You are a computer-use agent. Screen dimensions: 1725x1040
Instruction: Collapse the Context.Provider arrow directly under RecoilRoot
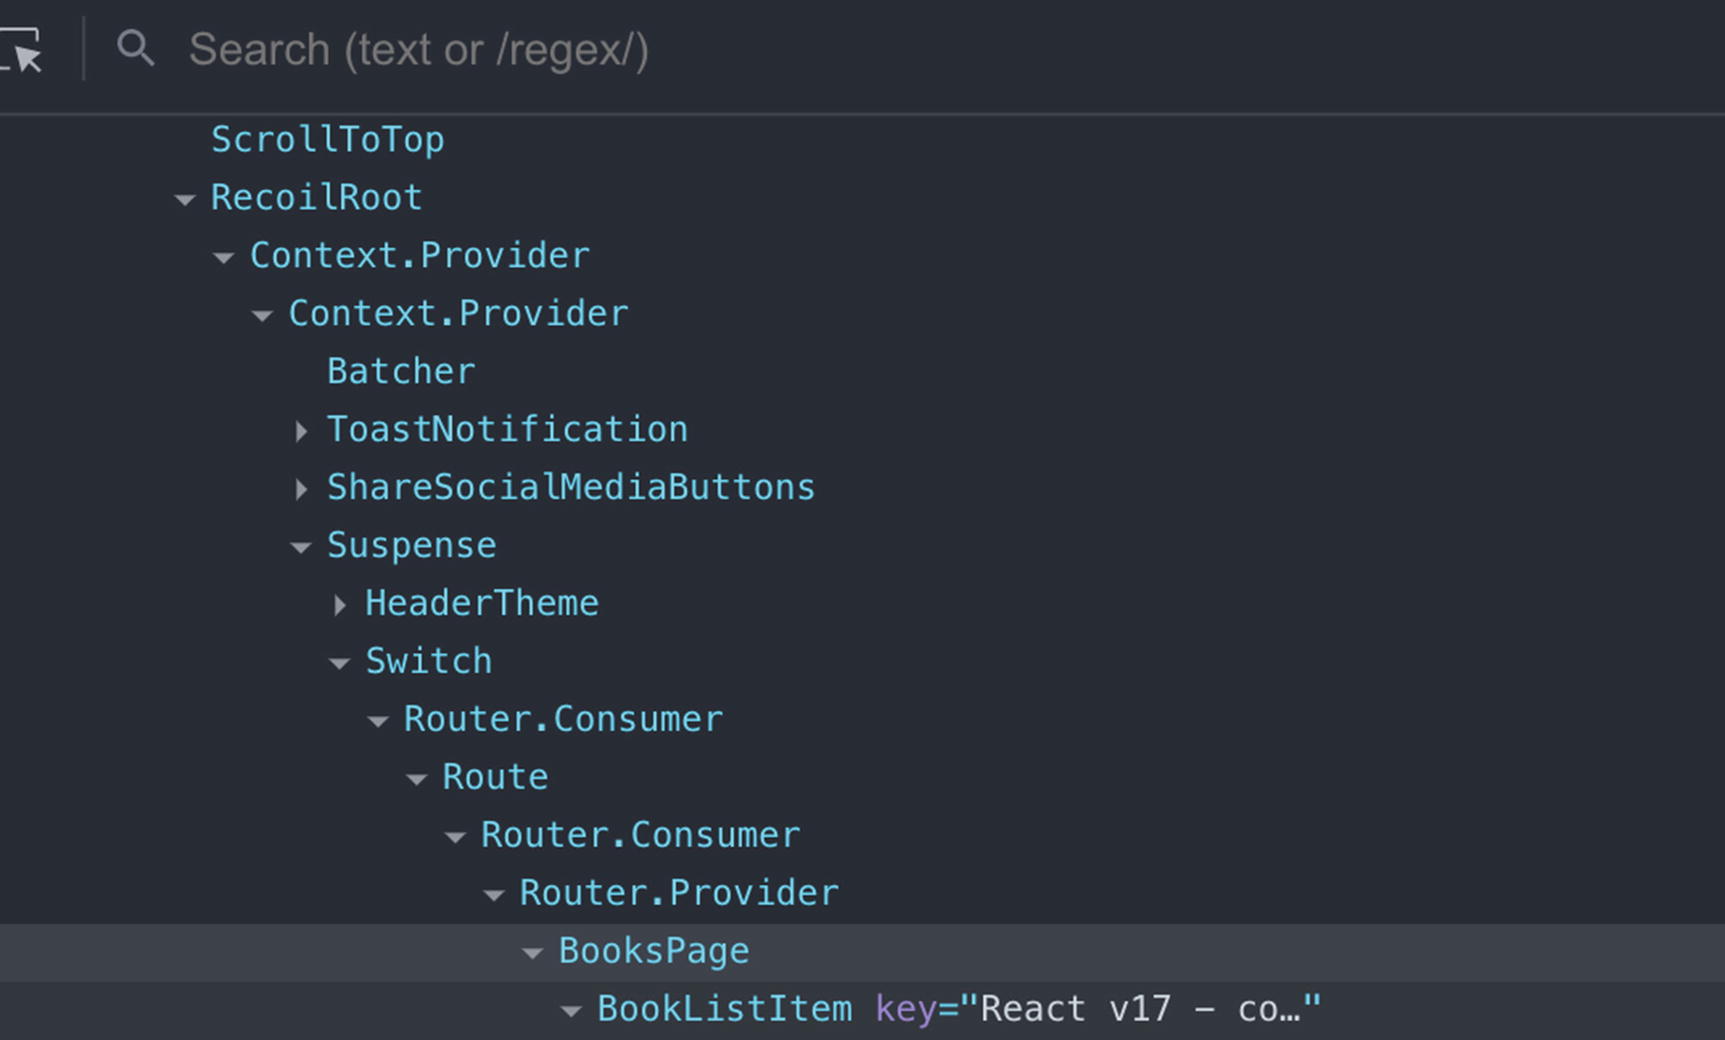(223, 257)
